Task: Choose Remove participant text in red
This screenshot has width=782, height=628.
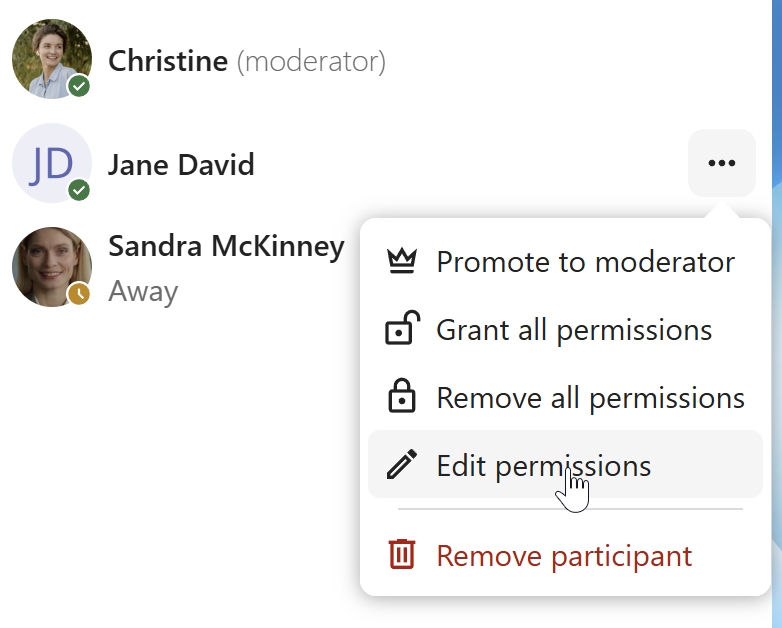Action: [564, 555]
